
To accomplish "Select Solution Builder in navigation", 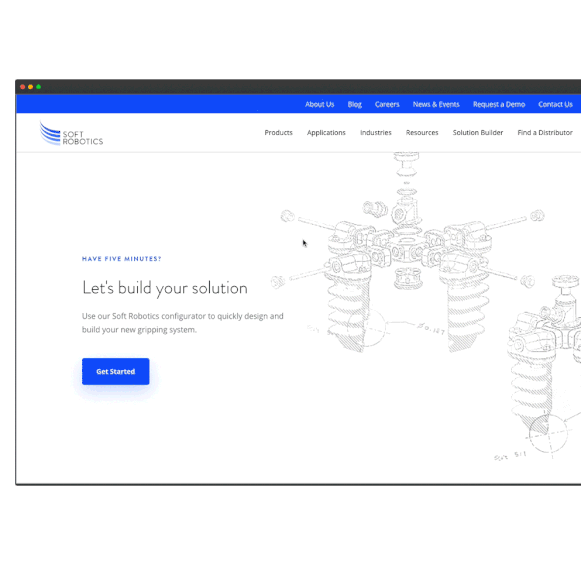I will (x=478, y=133).
